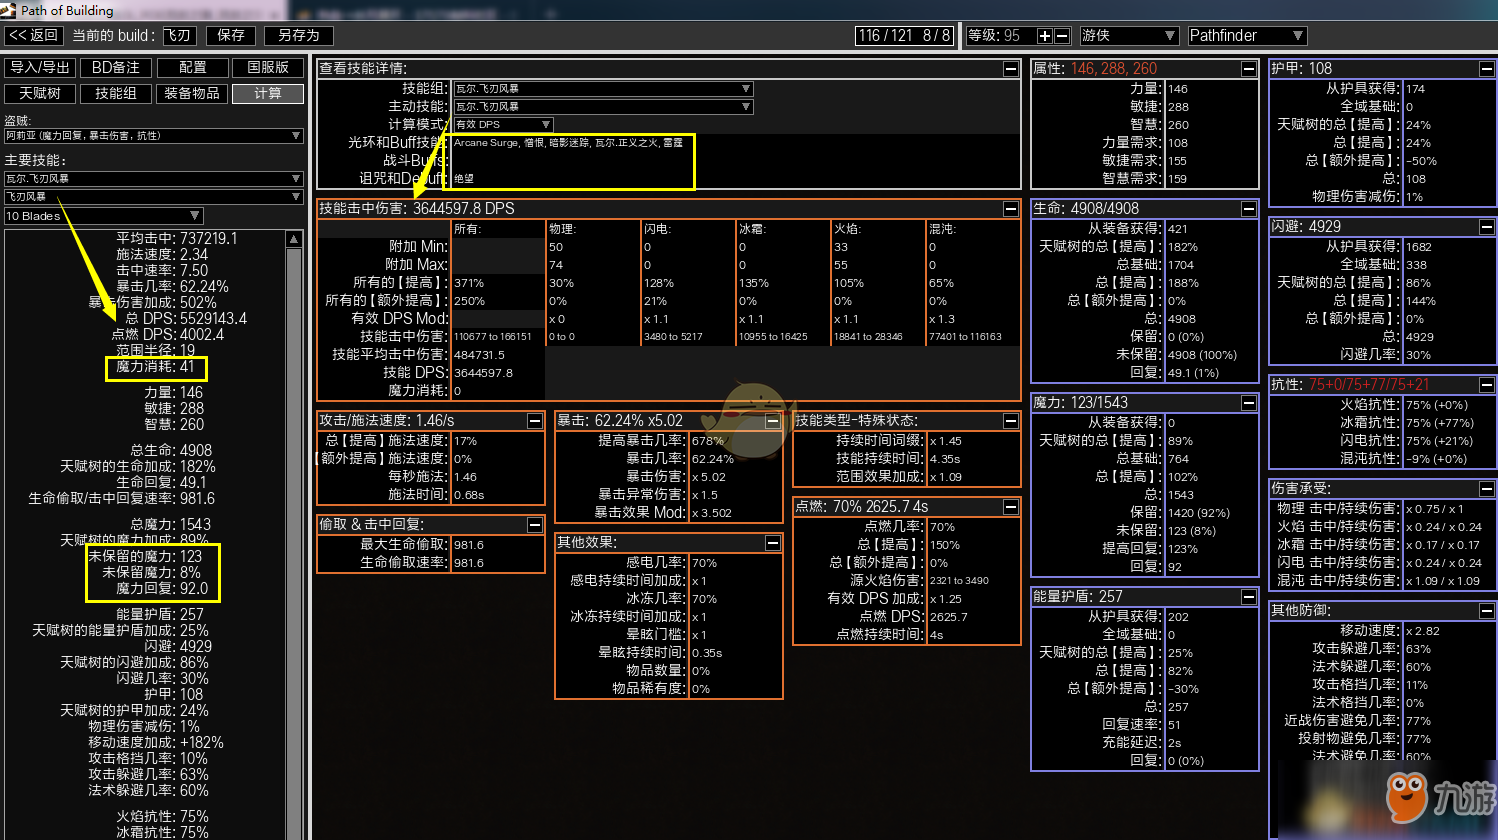1498x840 pixels.
Task: Open the 配置 configuration tab
Action: click(192, 67)
